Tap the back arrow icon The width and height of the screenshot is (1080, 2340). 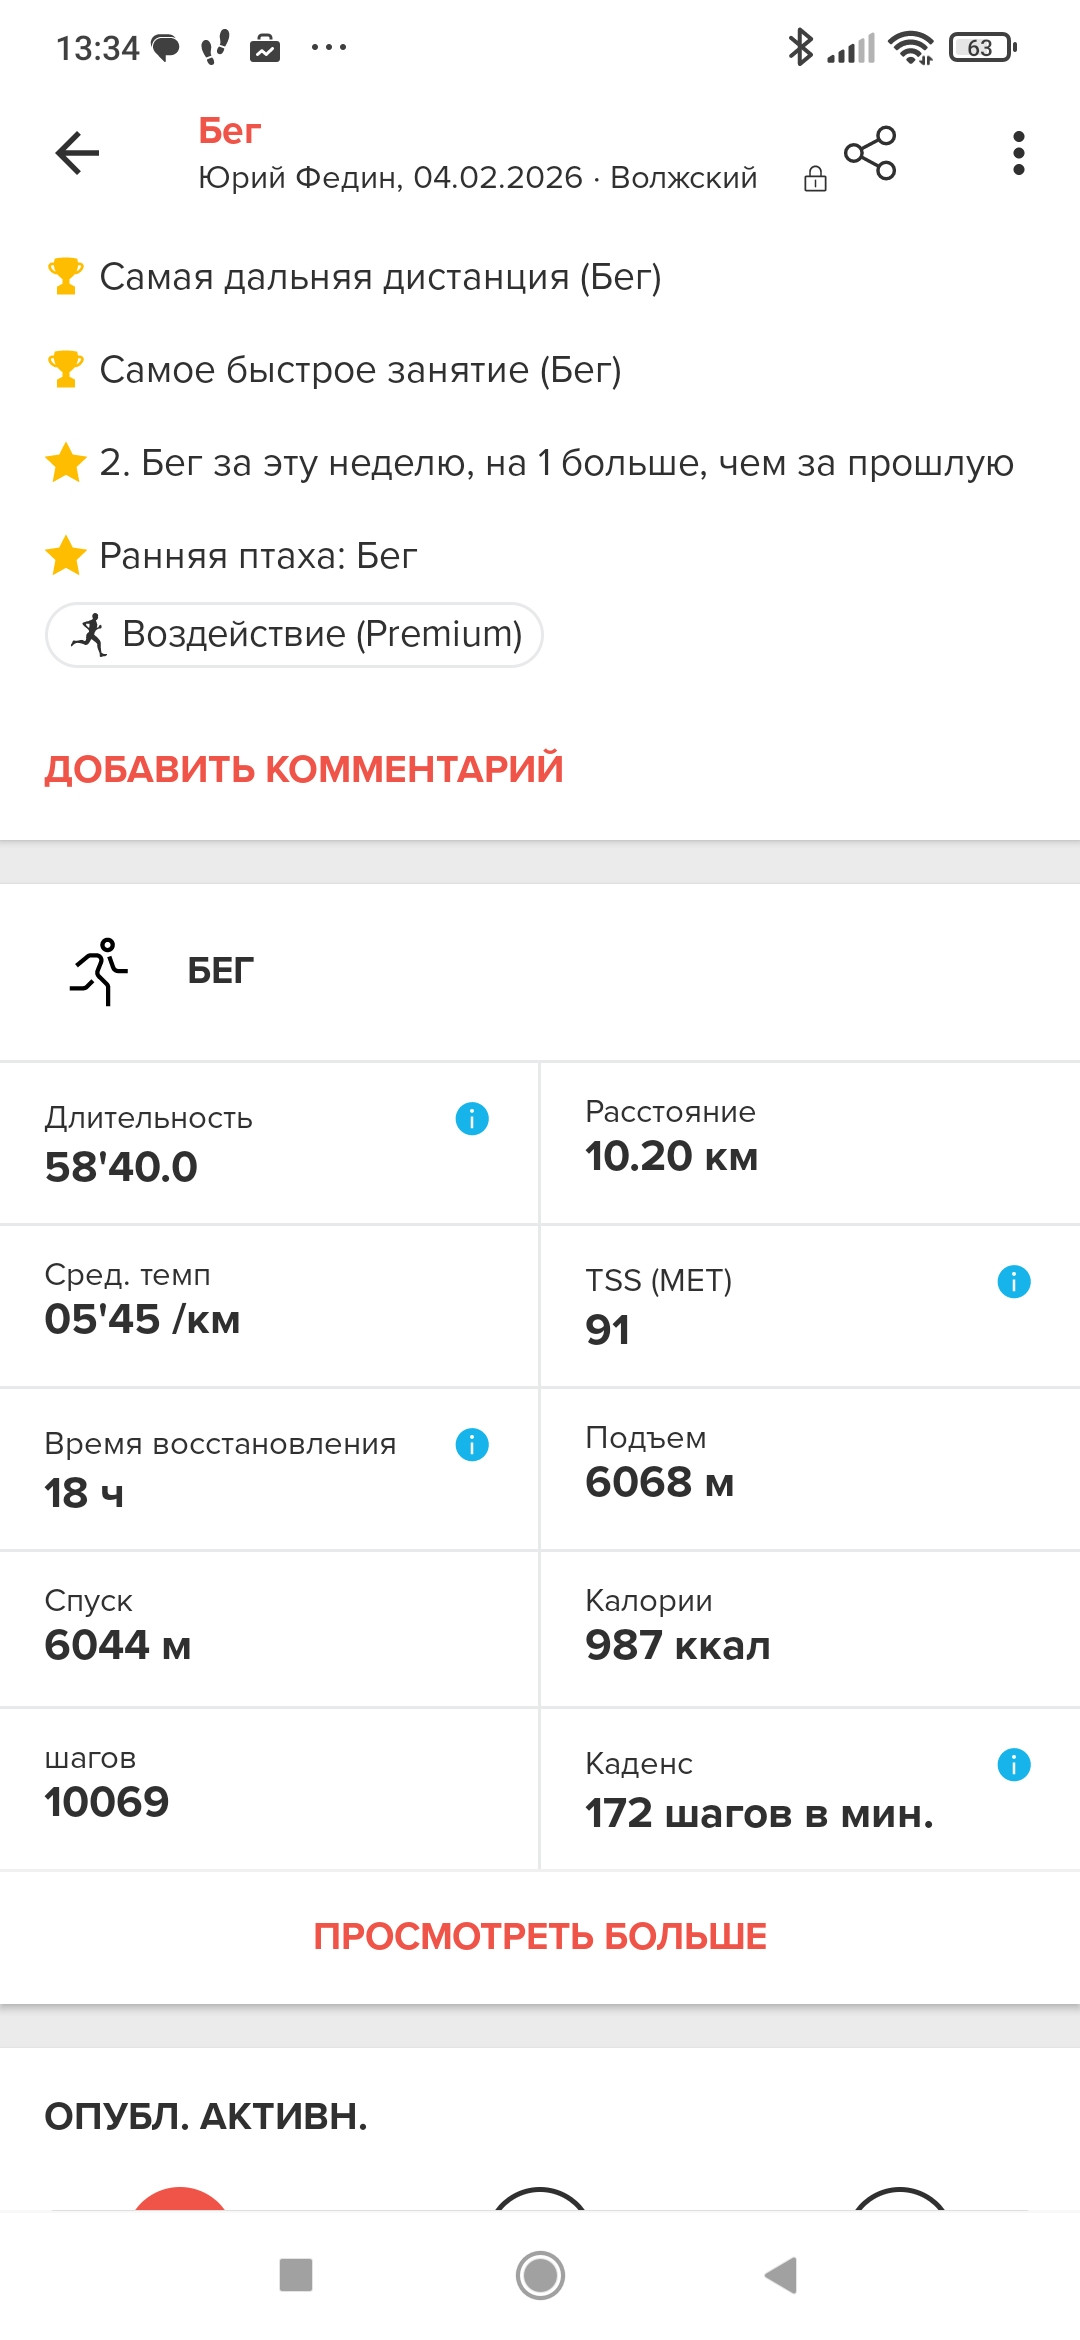click(77, 153)
